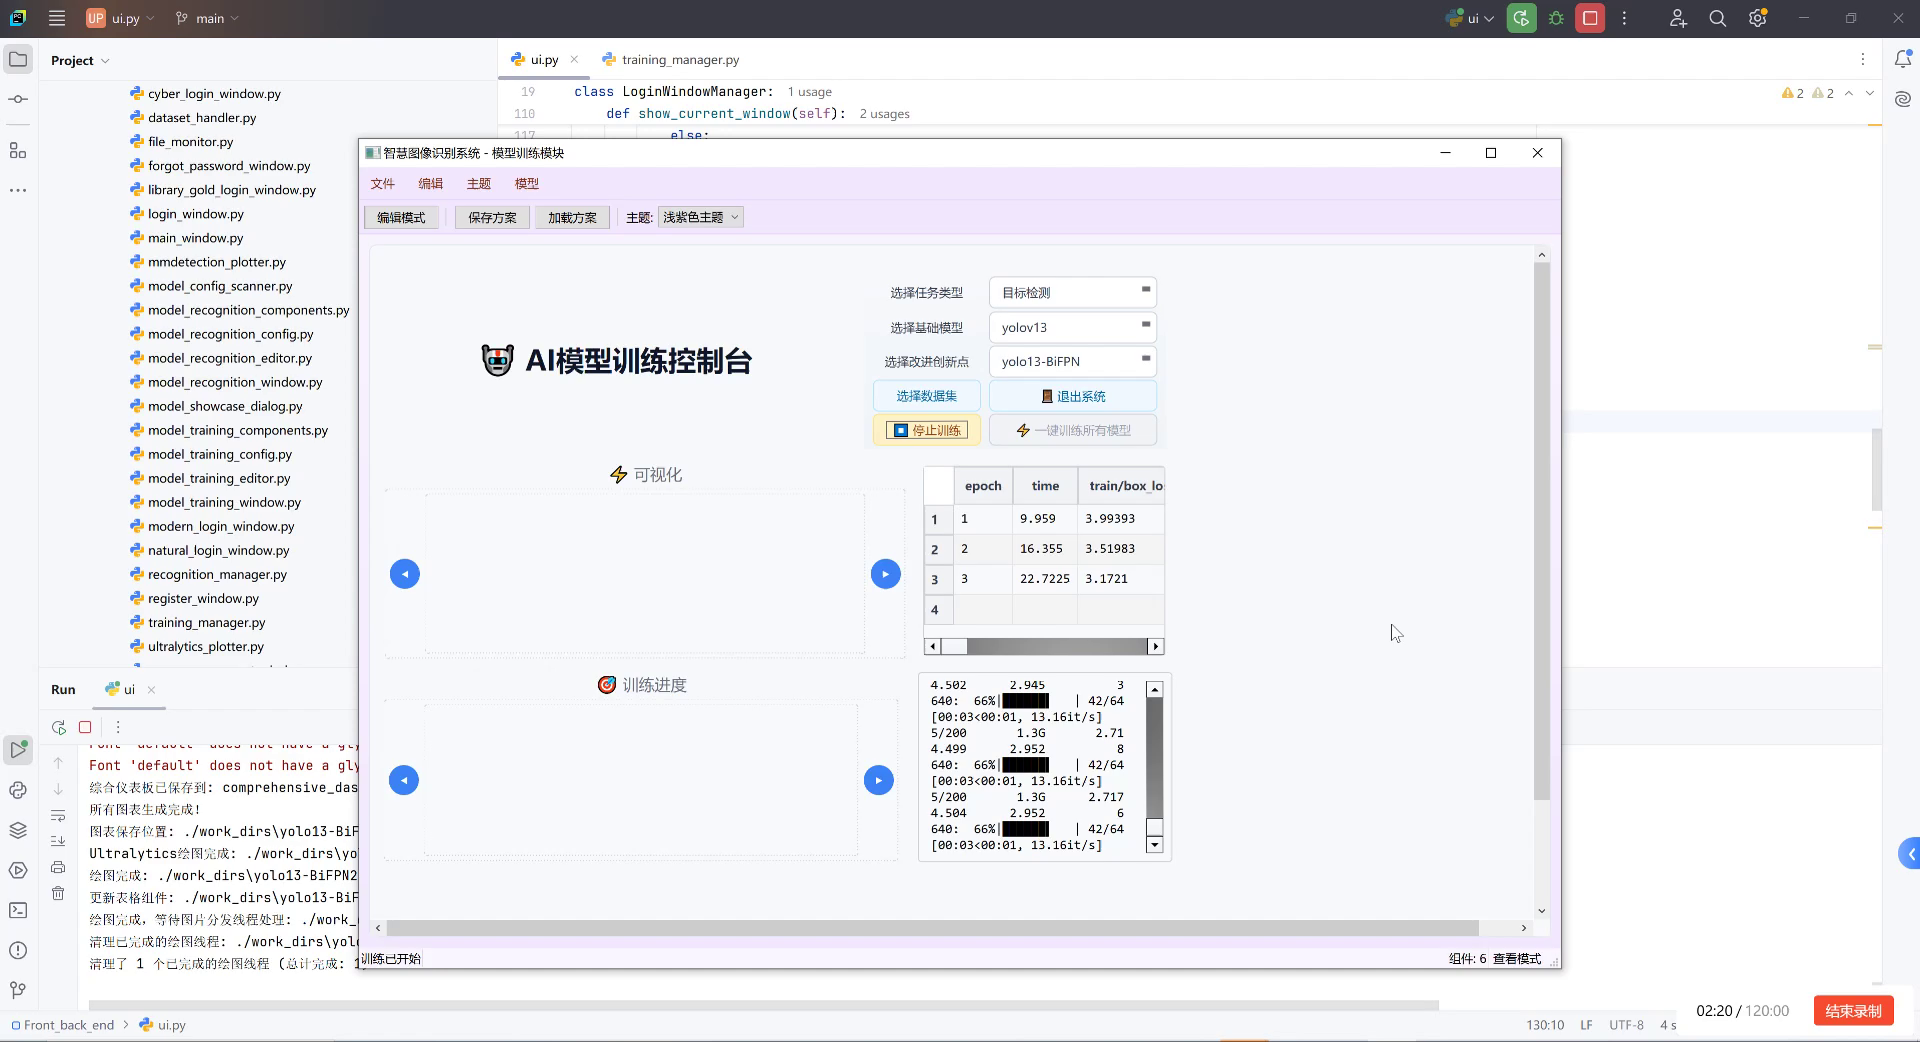The height and width of the screenshot is (1042, 1920).
Task: Open the 浅紫色主题 theme dropdown
Action: (701, 217)
